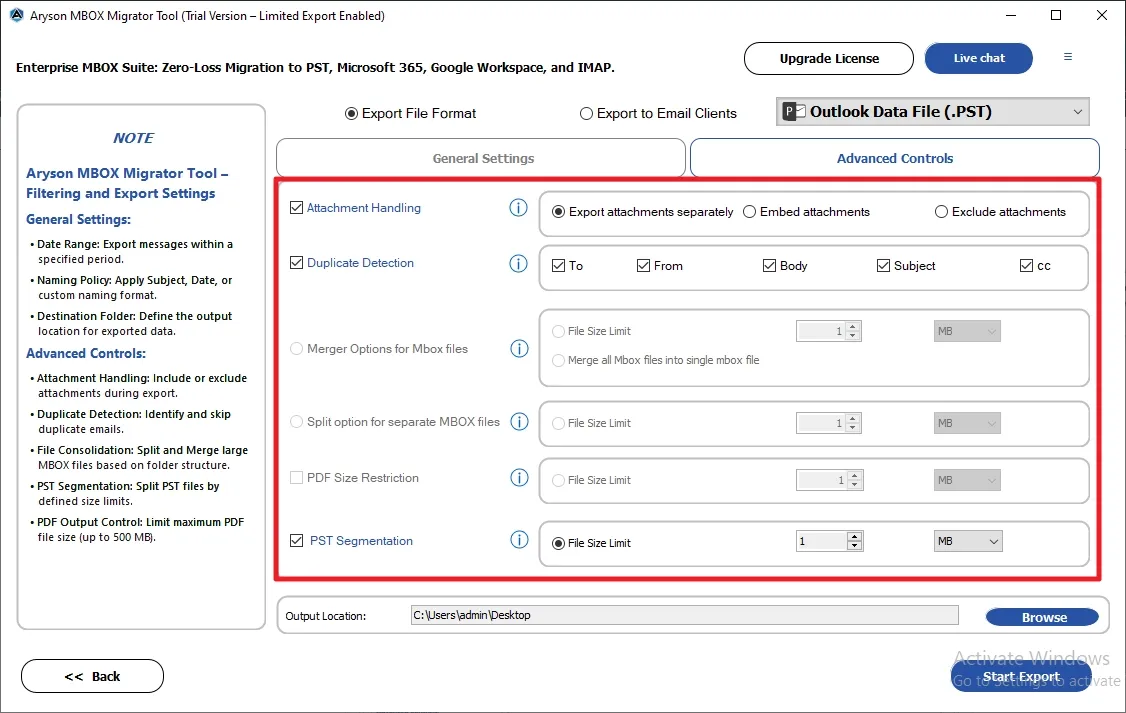The height and width of the screenshot is (713, 1126).
Task: Click Browse for output location
Action: click(x=1042, y=617)
